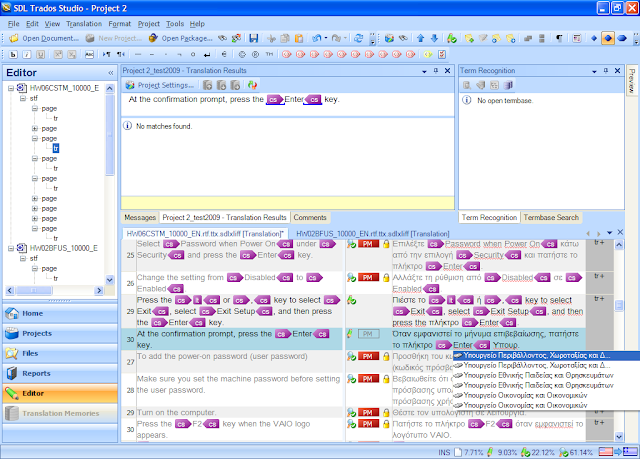640x459 pixels.
Task: Confirm translation with green check pencil icon
Action: pos(451,38)
